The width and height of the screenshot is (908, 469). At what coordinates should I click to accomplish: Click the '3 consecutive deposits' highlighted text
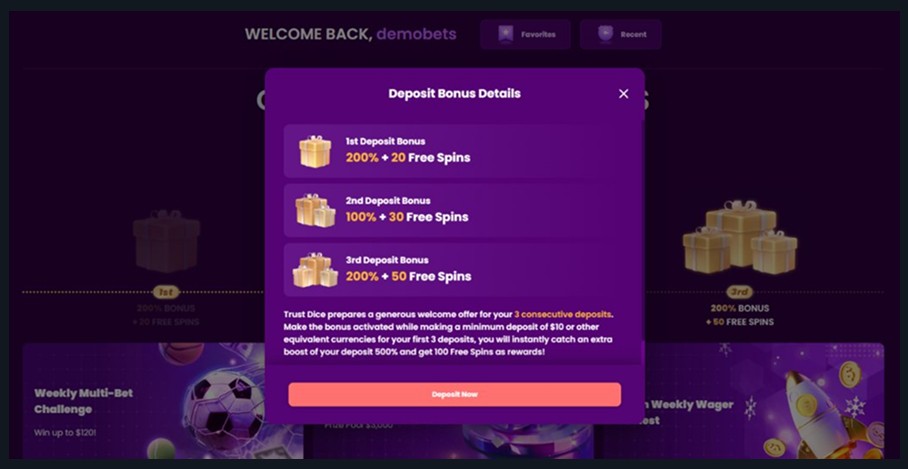point(562,314)
